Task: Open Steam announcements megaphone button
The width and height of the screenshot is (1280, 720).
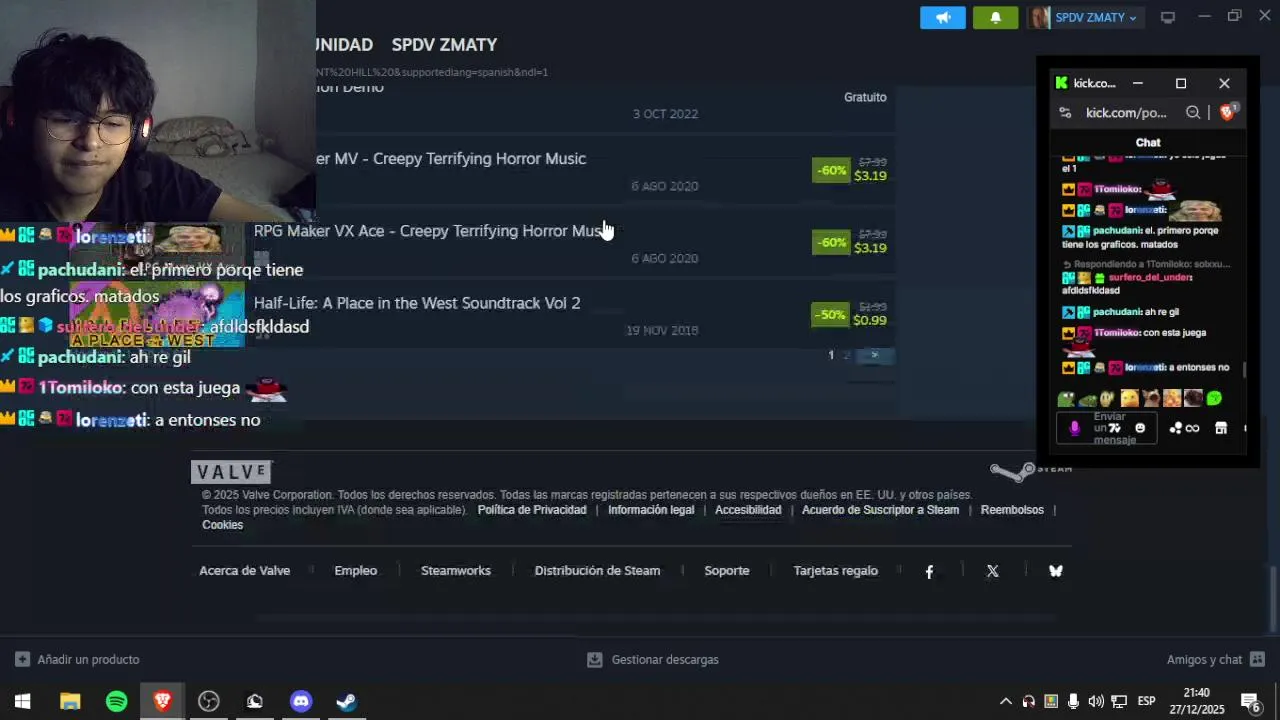Action: [943, 17]
